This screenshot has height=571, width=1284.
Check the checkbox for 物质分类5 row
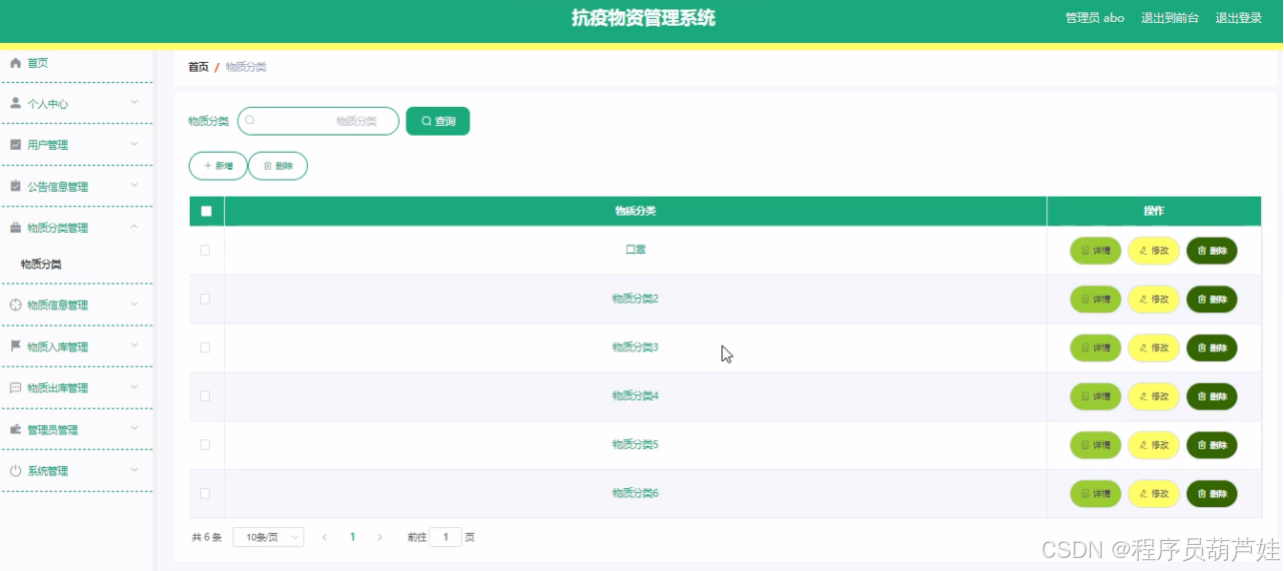[205, 445]
